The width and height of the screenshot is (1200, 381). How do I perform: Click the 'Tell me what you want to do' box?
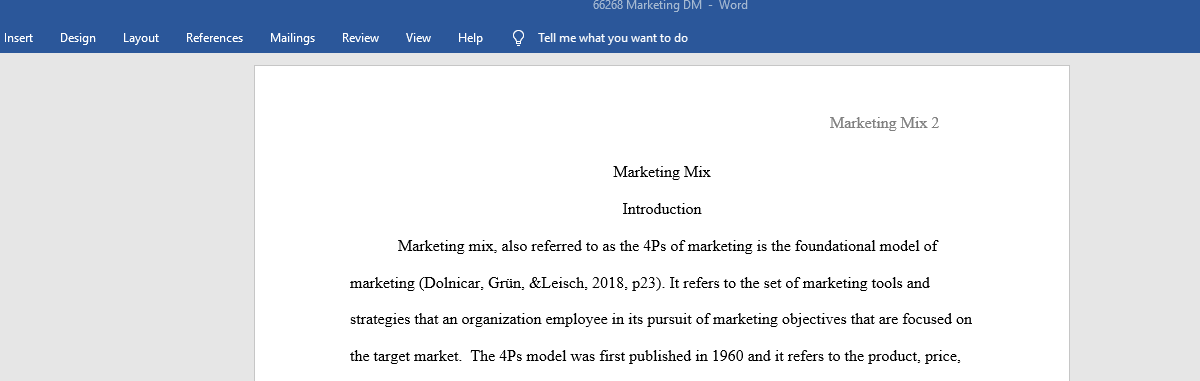[x=613, y=38]
